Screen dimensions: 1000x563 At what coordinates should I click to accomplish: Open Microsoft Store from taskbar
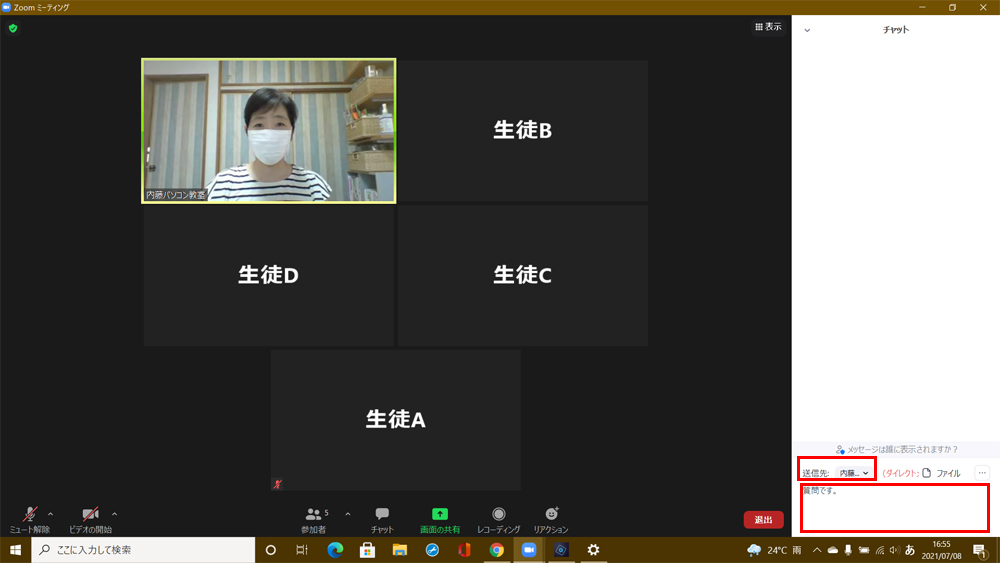[367, 550]
